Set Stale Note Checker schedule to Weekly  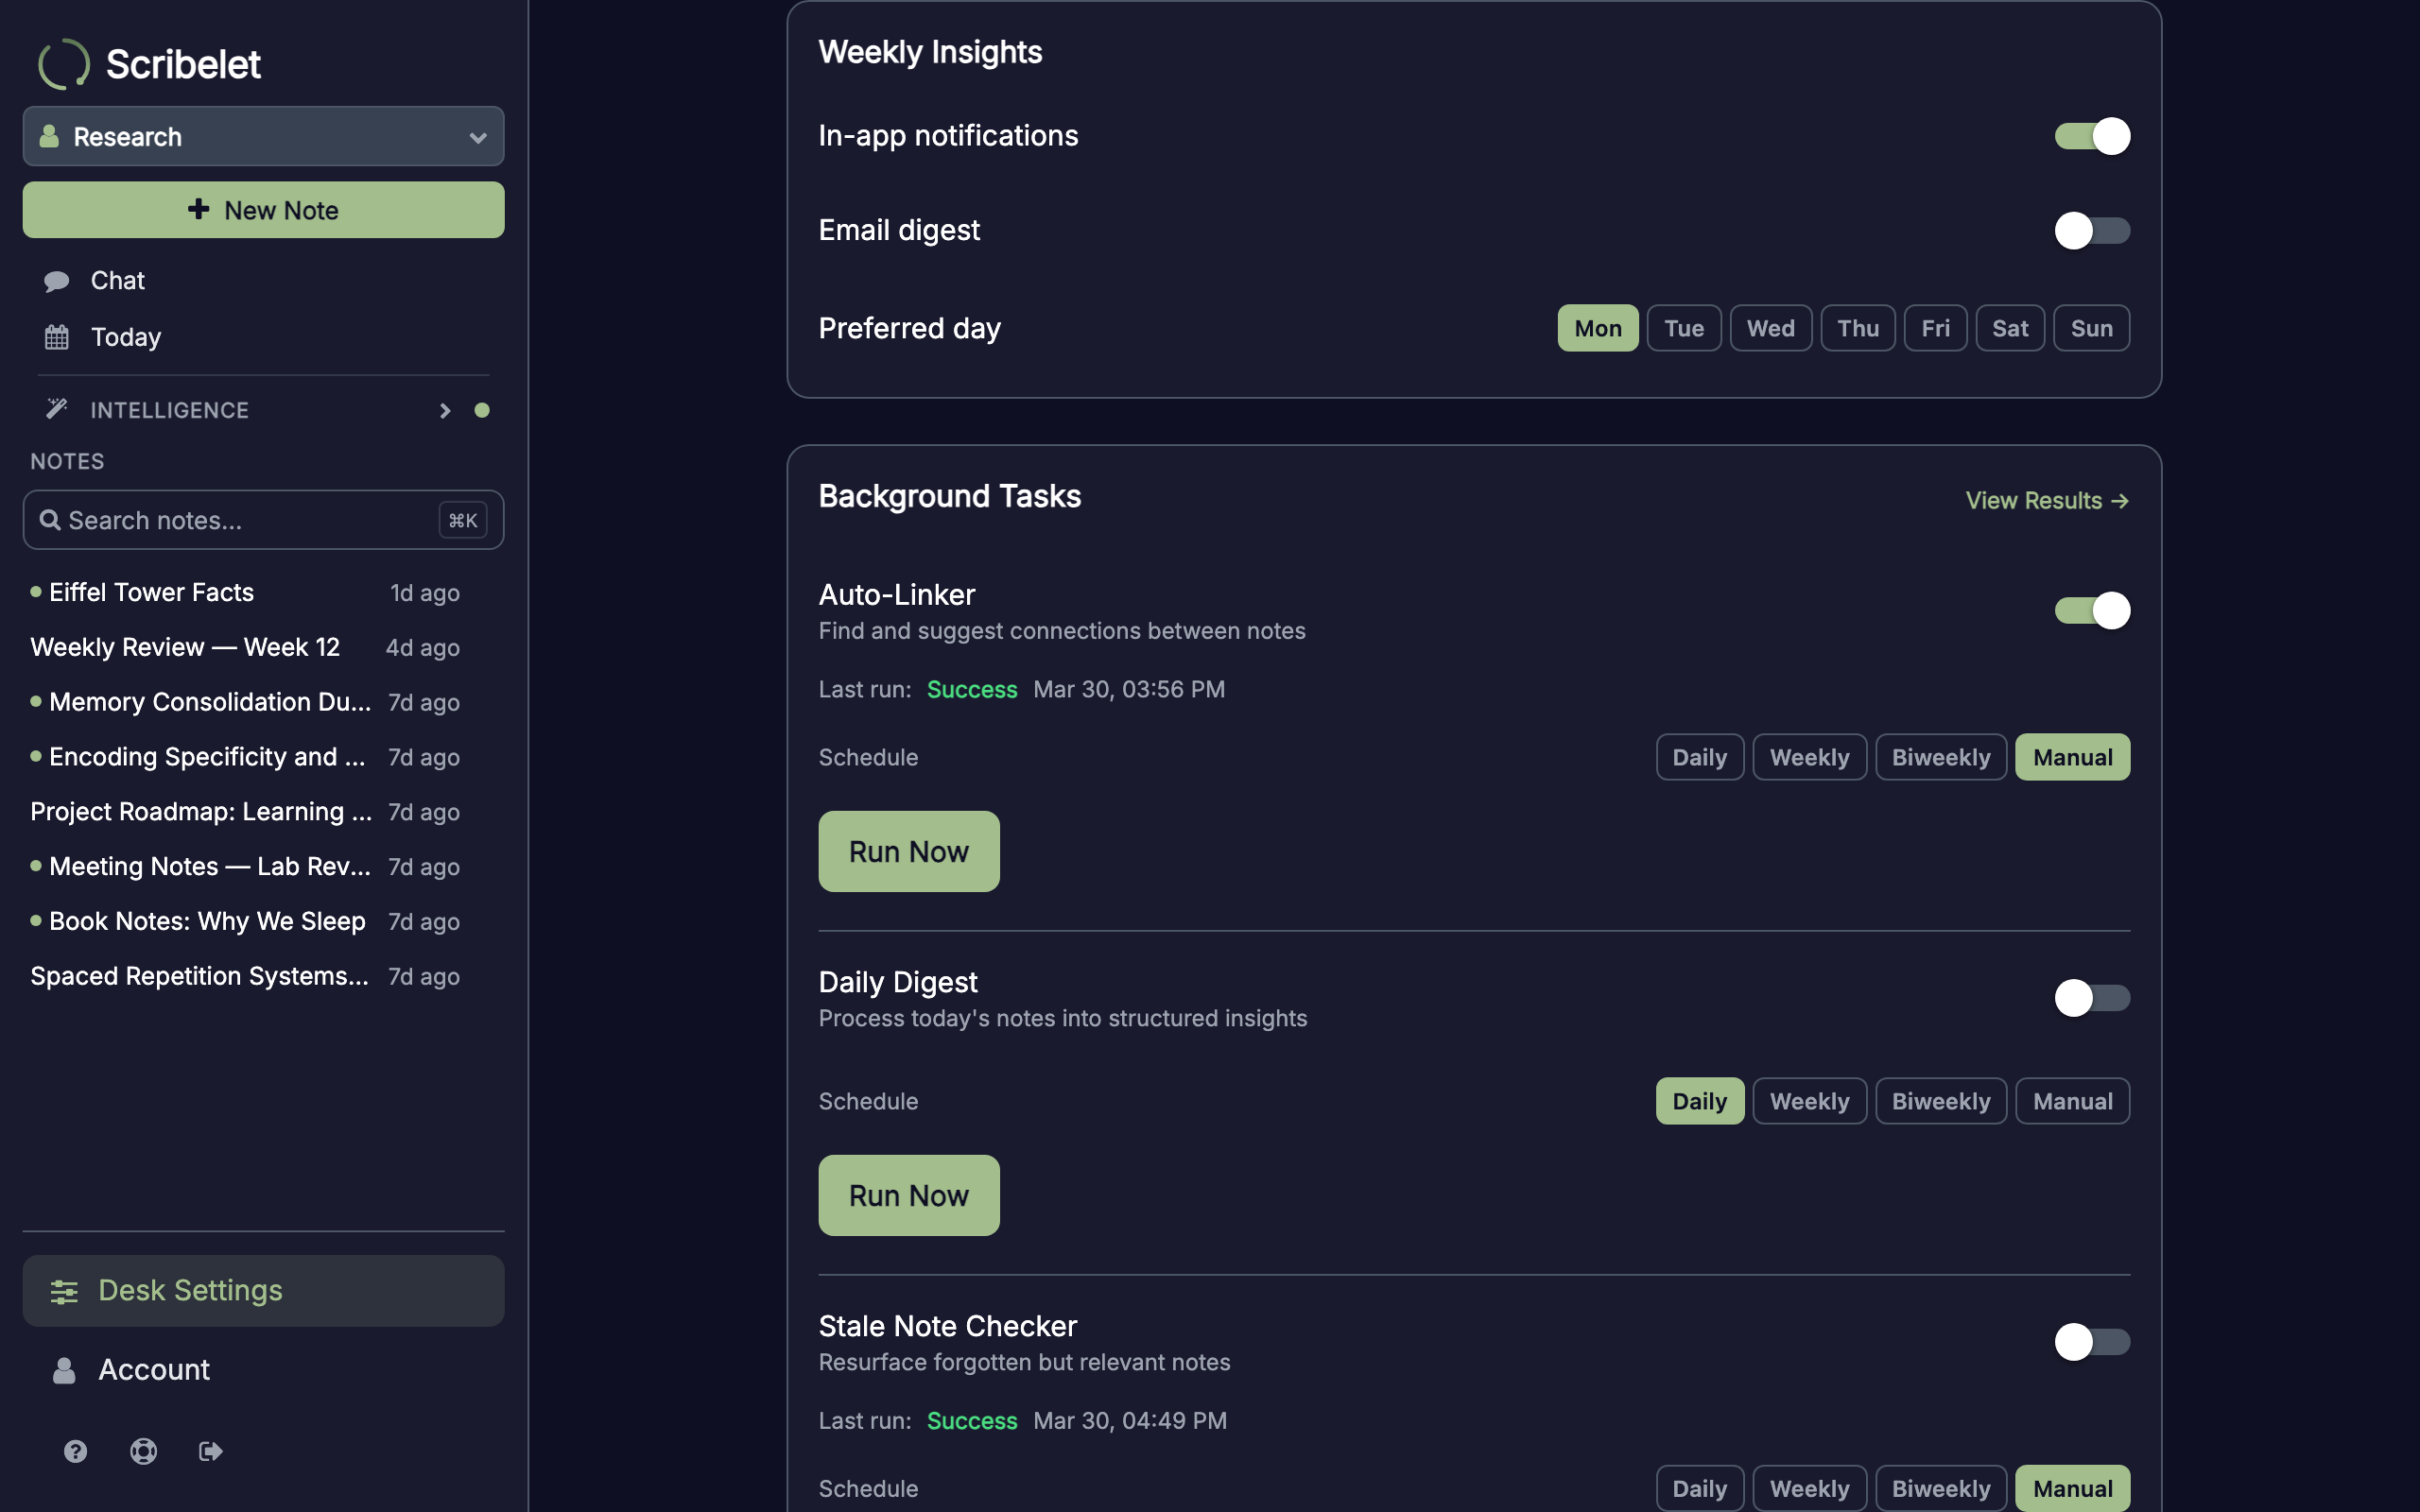tap(1809, 1489)
